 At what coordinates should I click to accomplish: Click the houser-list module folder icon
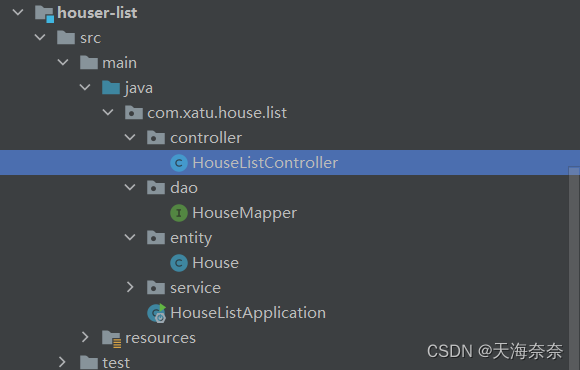[x=44, y=13]
